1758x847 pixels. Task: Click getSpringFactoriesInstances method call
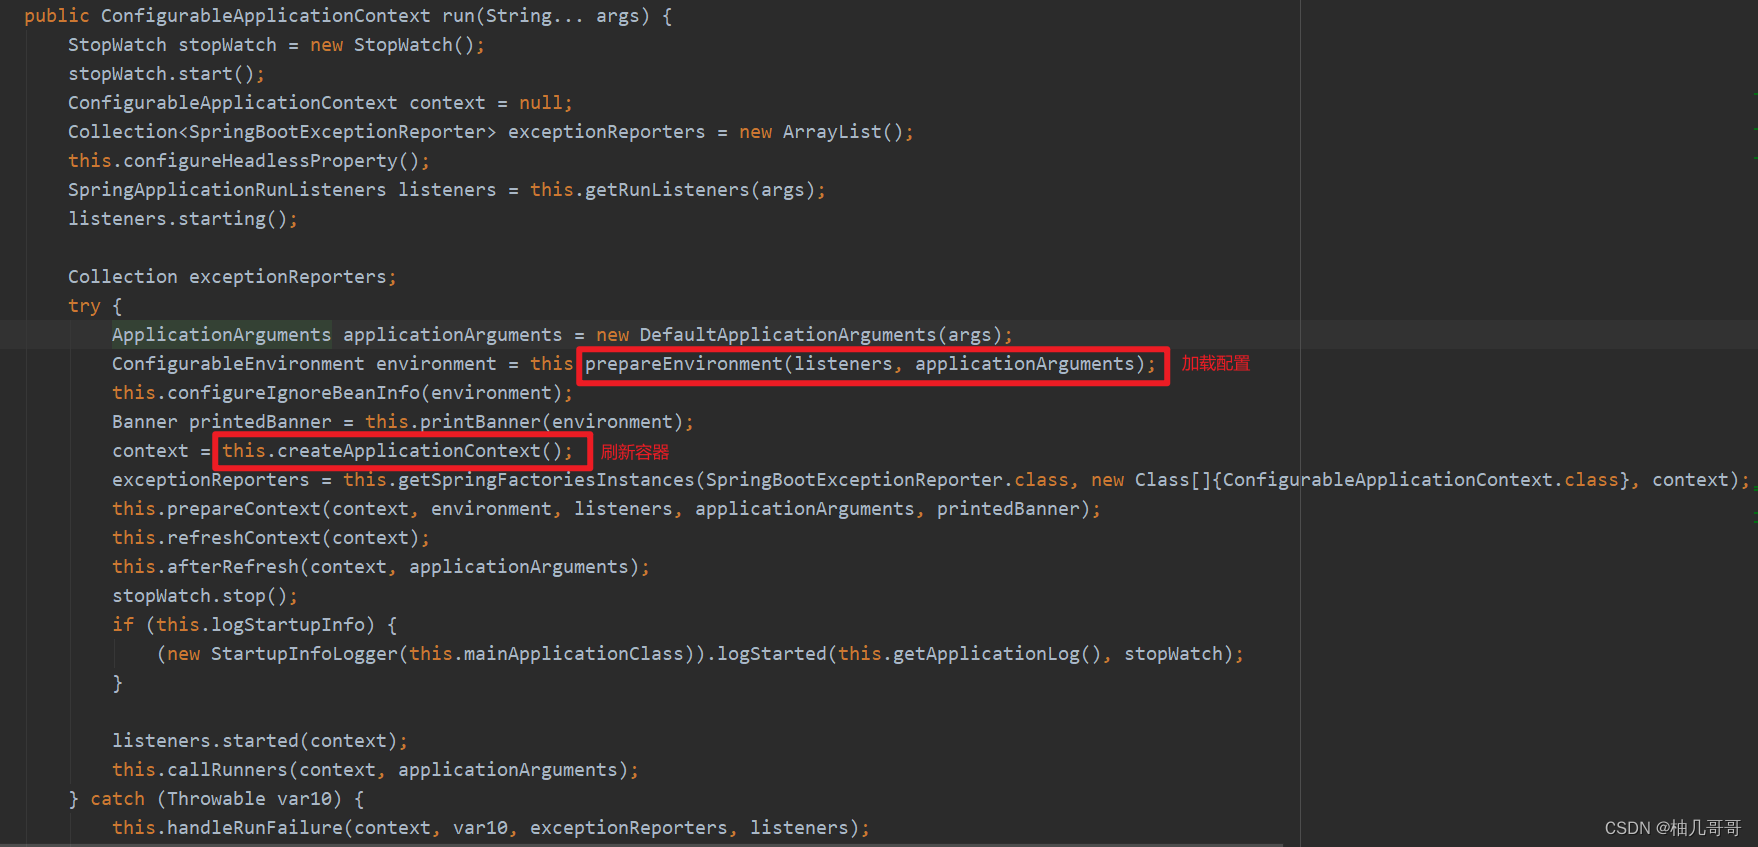[x=546, y=480]
